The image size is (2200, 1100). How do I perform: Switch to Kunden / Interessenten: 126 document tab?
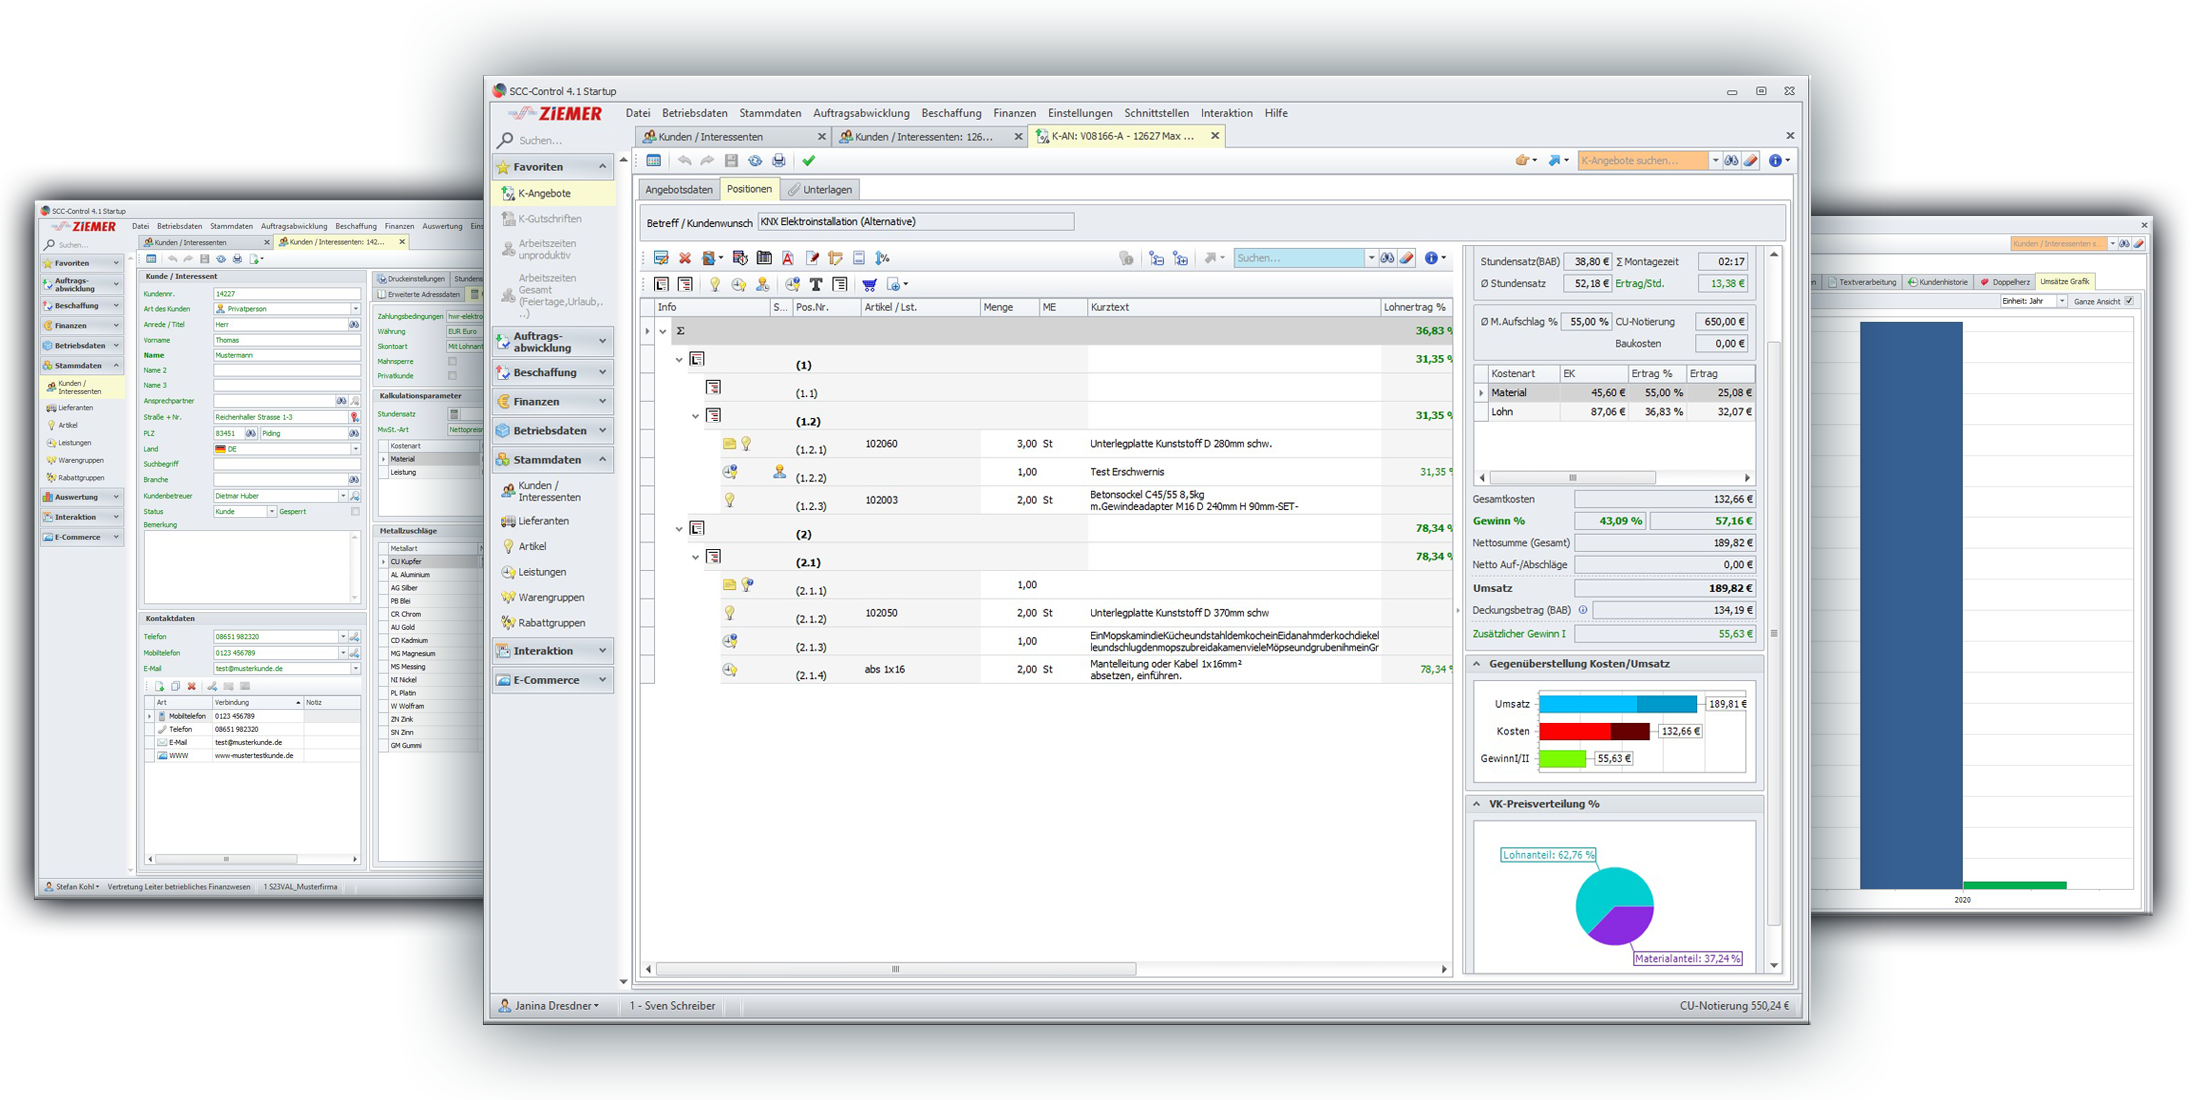click(930, 137)
